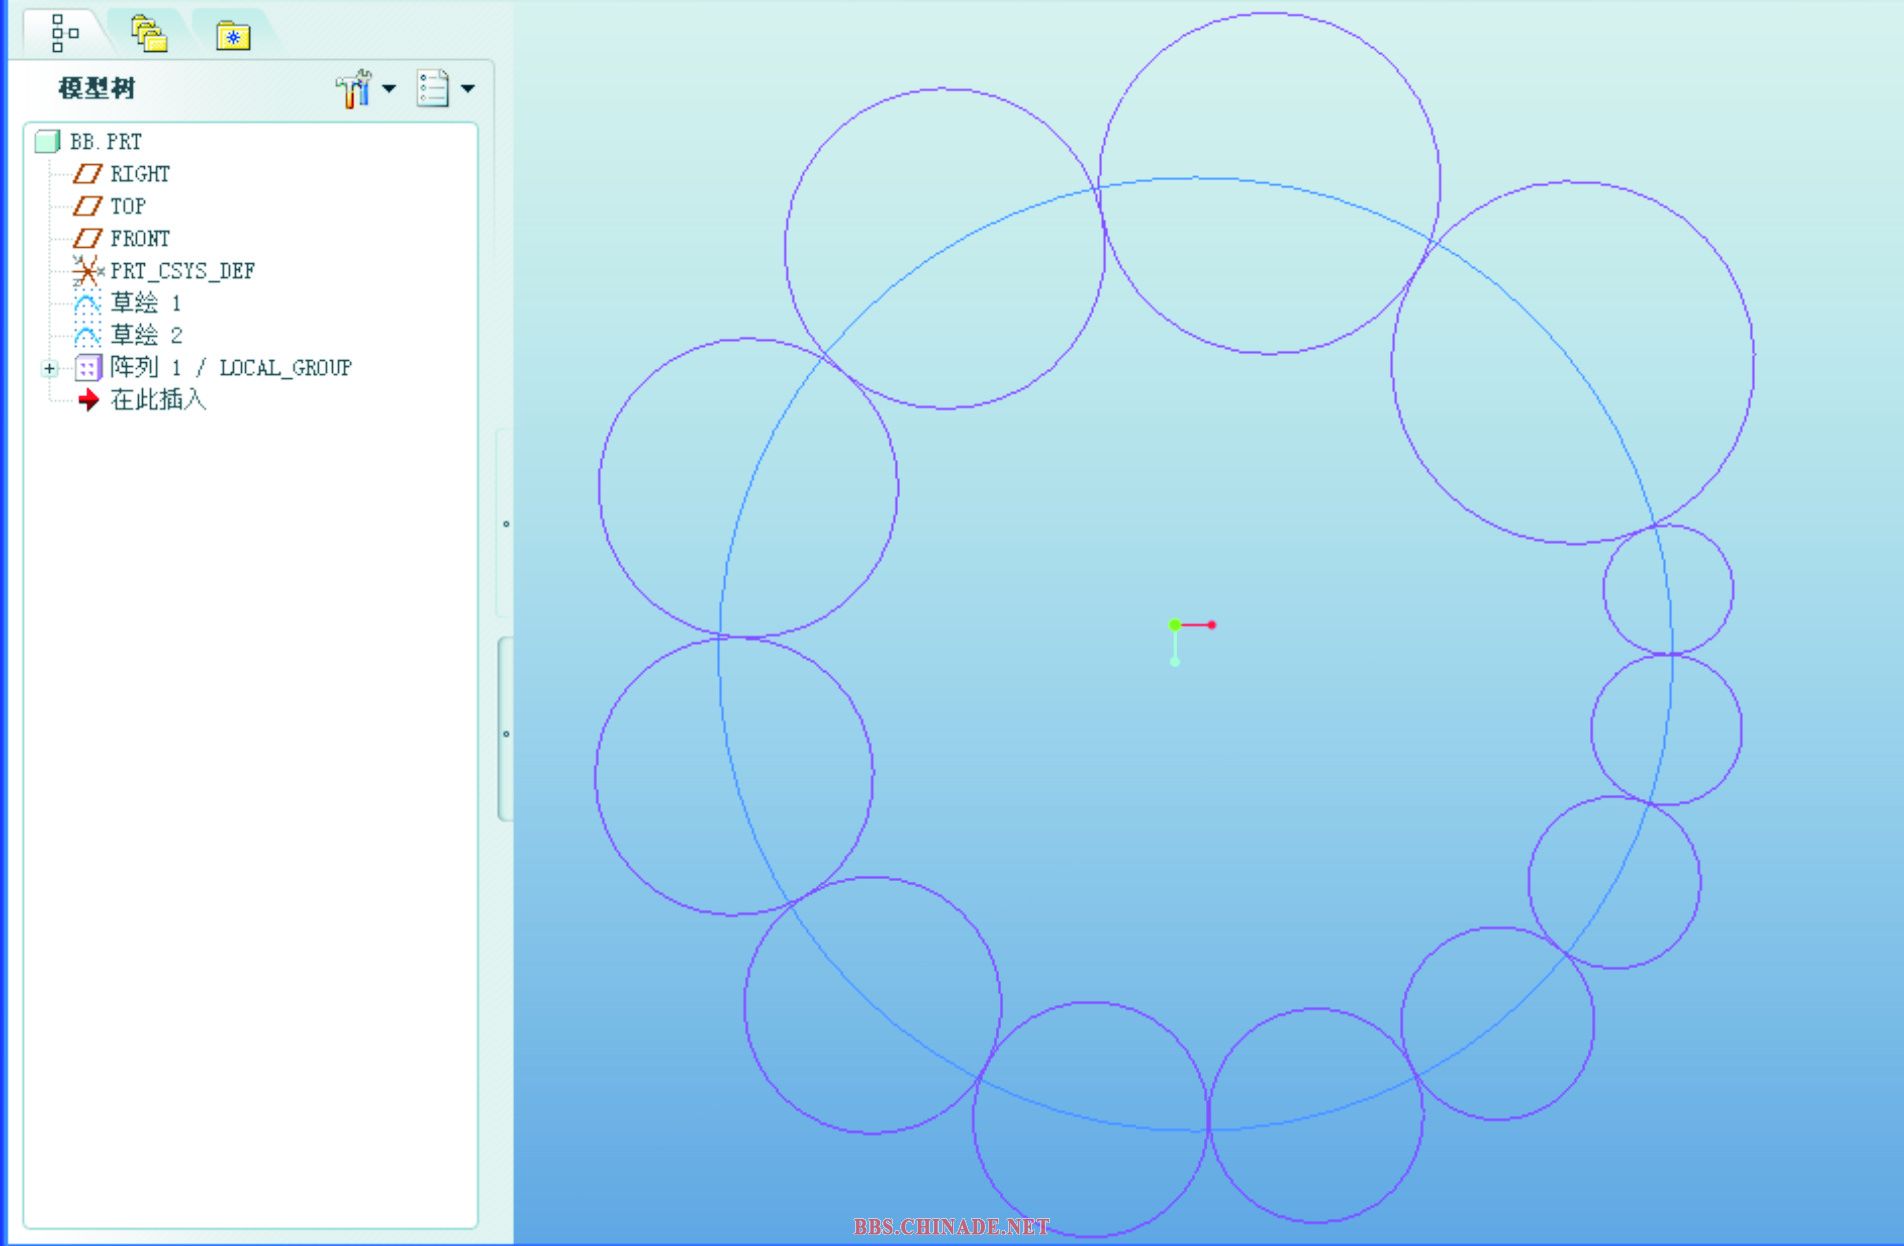Screen dimensions: 1904x1246
Task: Click the FRONT plane icon
Action: coord(88,238)
